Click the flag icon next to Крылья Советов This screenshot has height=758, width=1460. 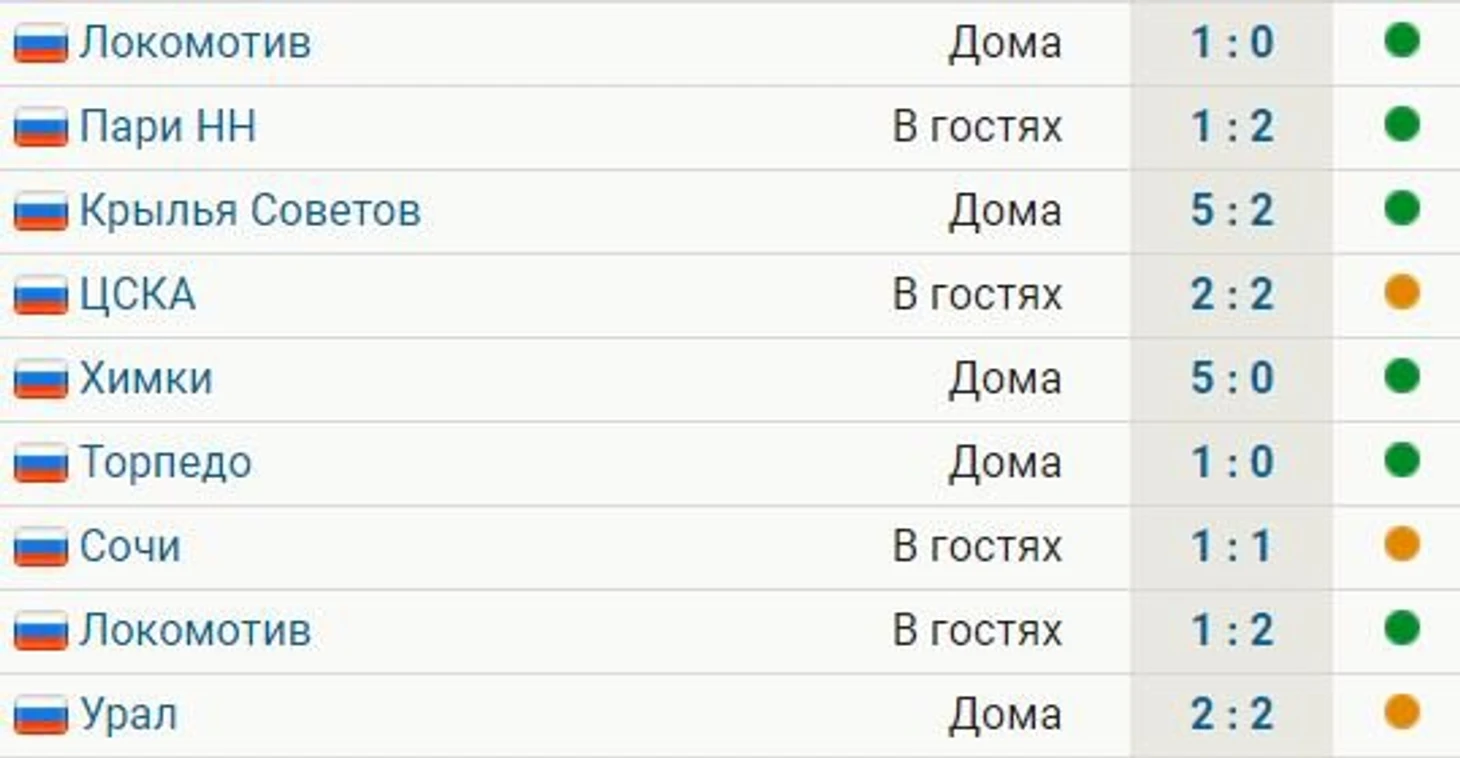pos(41,211)
